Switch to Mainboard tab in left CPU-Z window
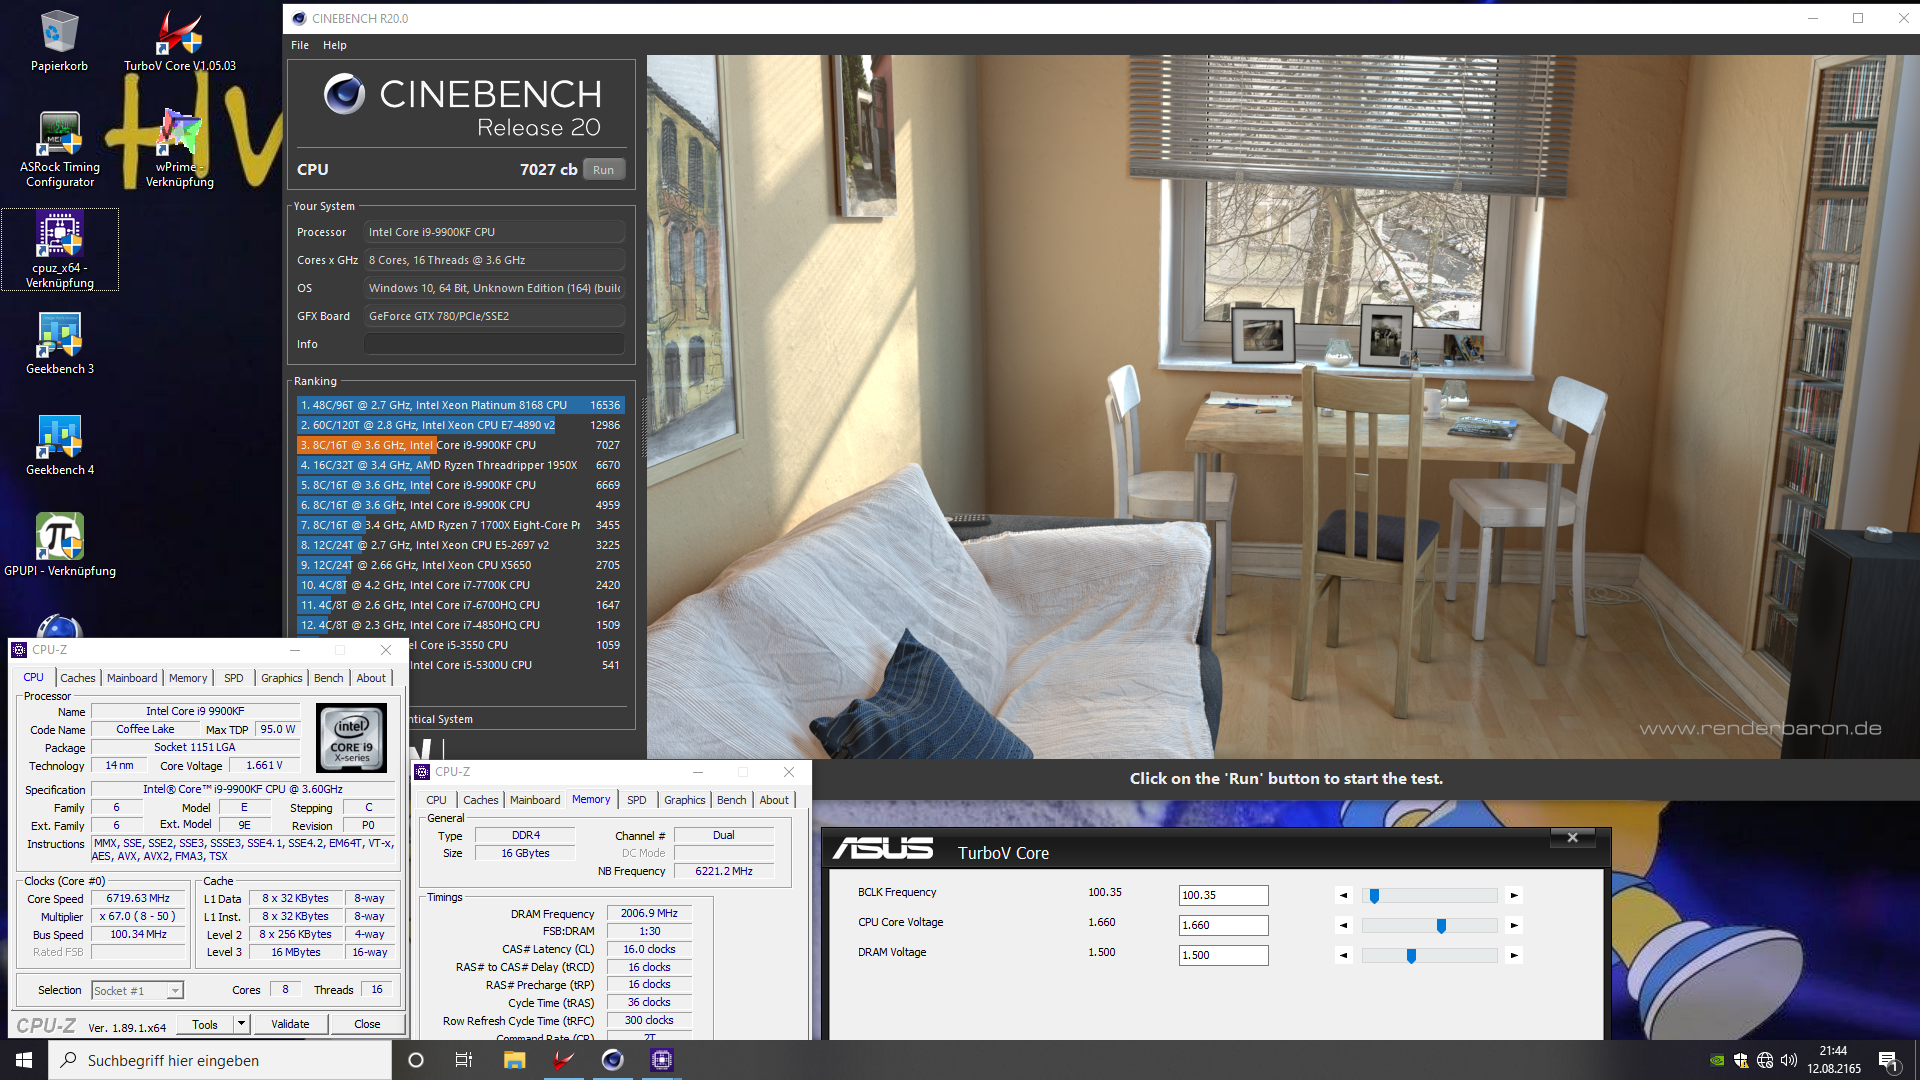The height and width of the screenshot is (1080, 1920). 132,678
